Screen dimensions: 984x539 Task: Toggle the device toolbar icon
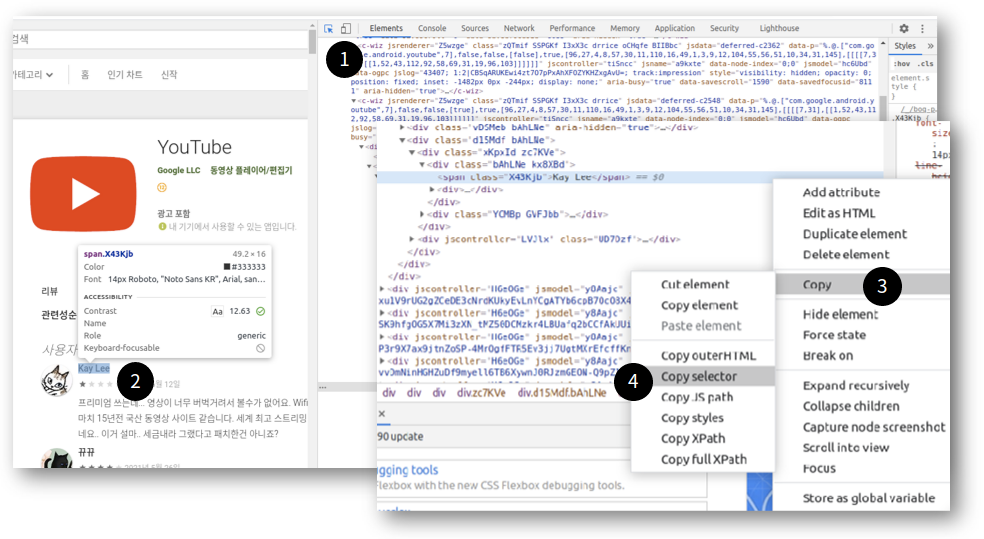346,28
